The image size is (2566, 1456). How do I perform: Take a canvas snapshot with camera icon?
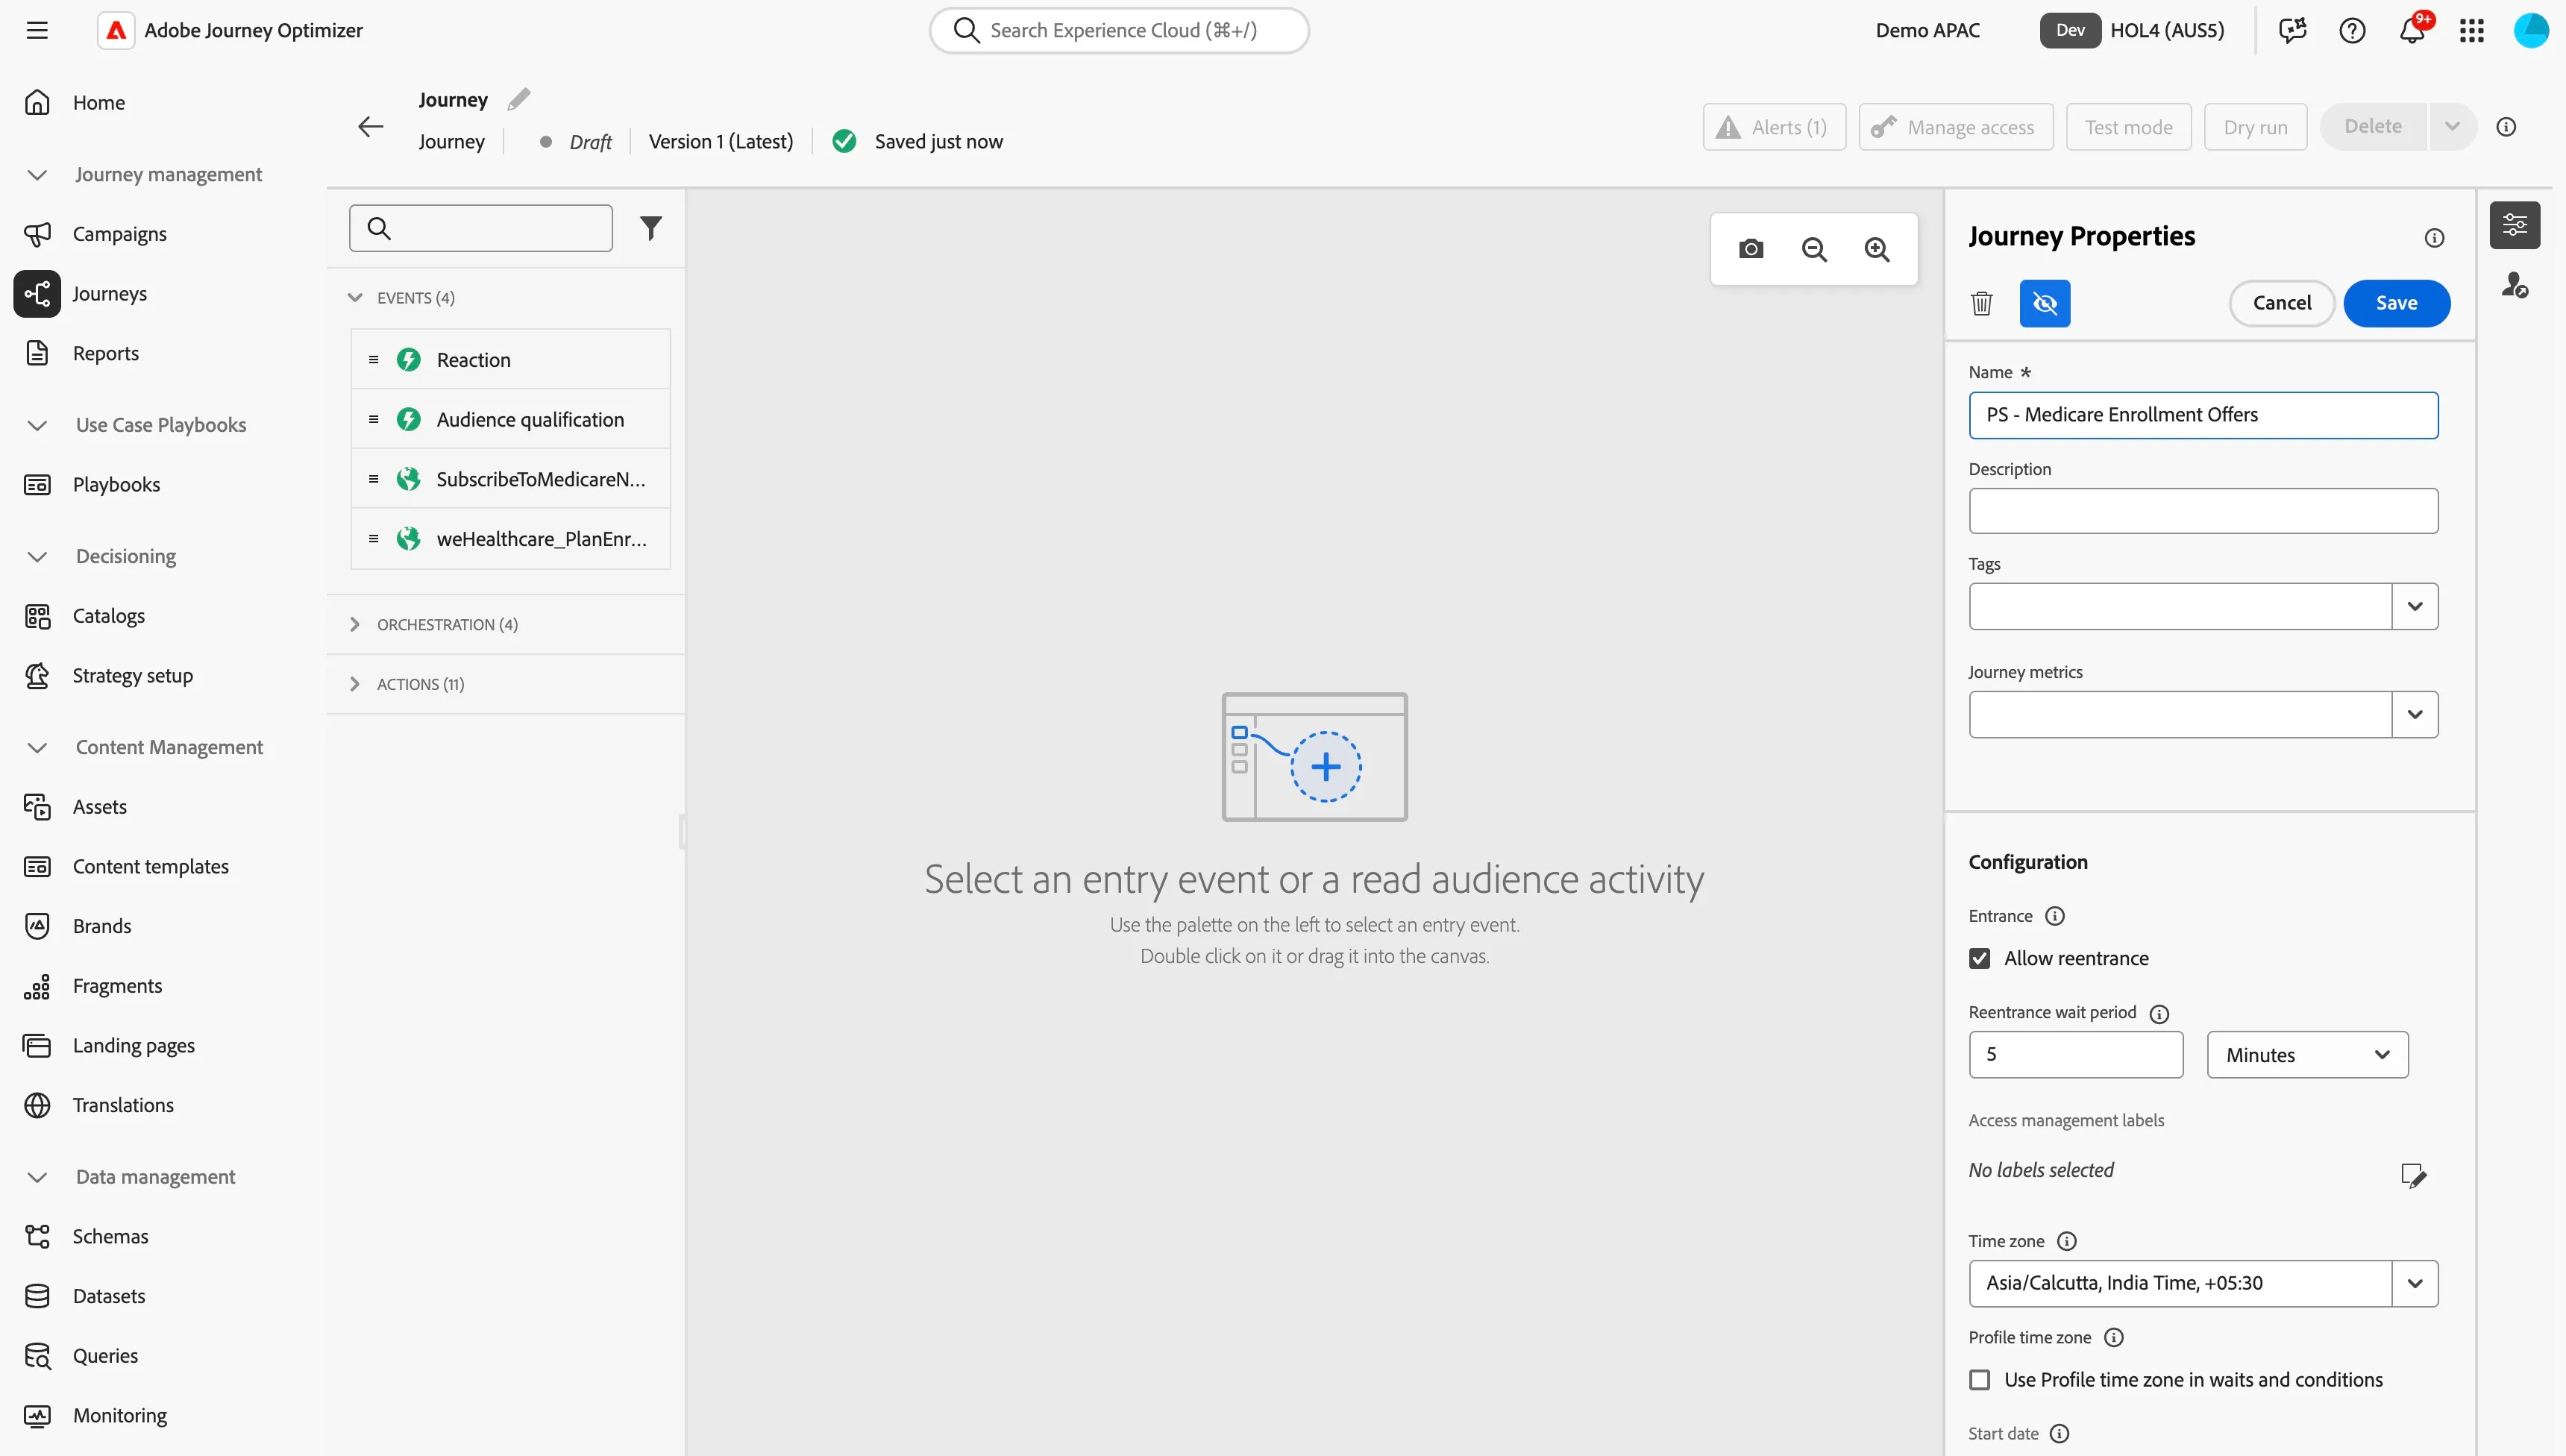(x=1751, y=249)
